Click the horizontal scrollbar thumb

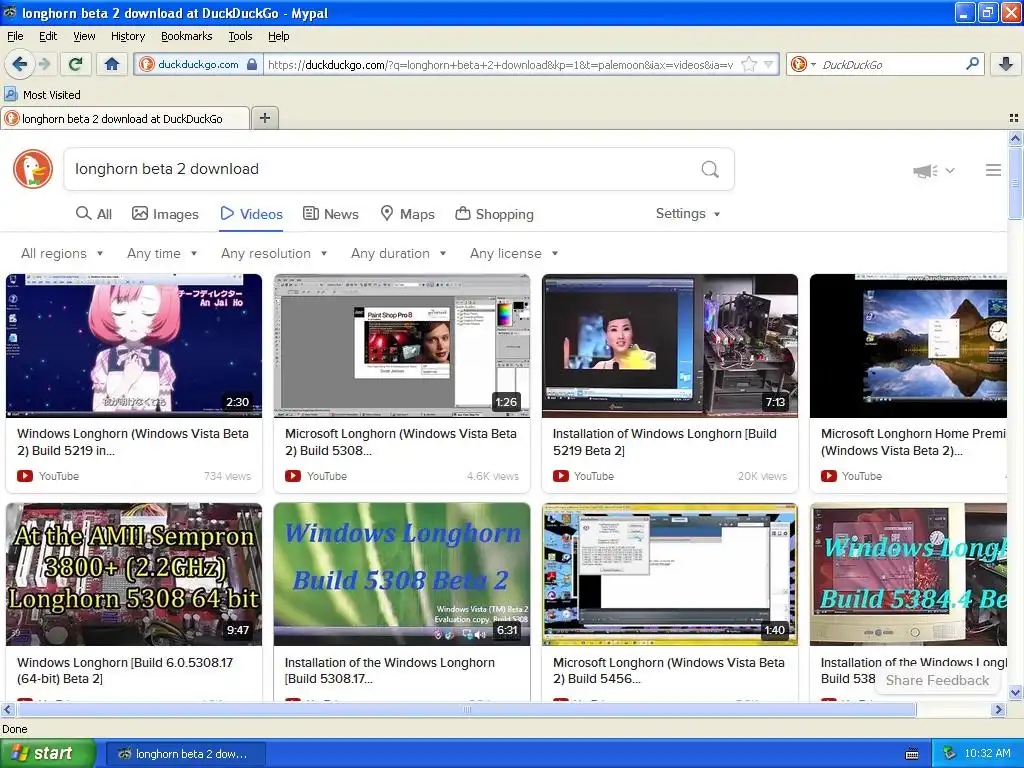466,709
